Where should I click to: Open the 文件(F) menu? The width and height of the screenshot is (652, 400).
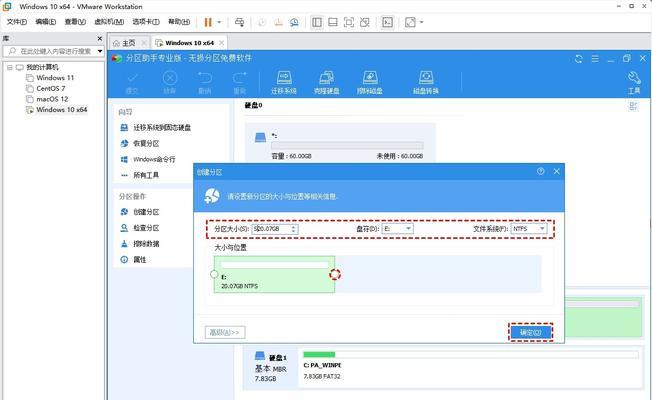point(17,22)
